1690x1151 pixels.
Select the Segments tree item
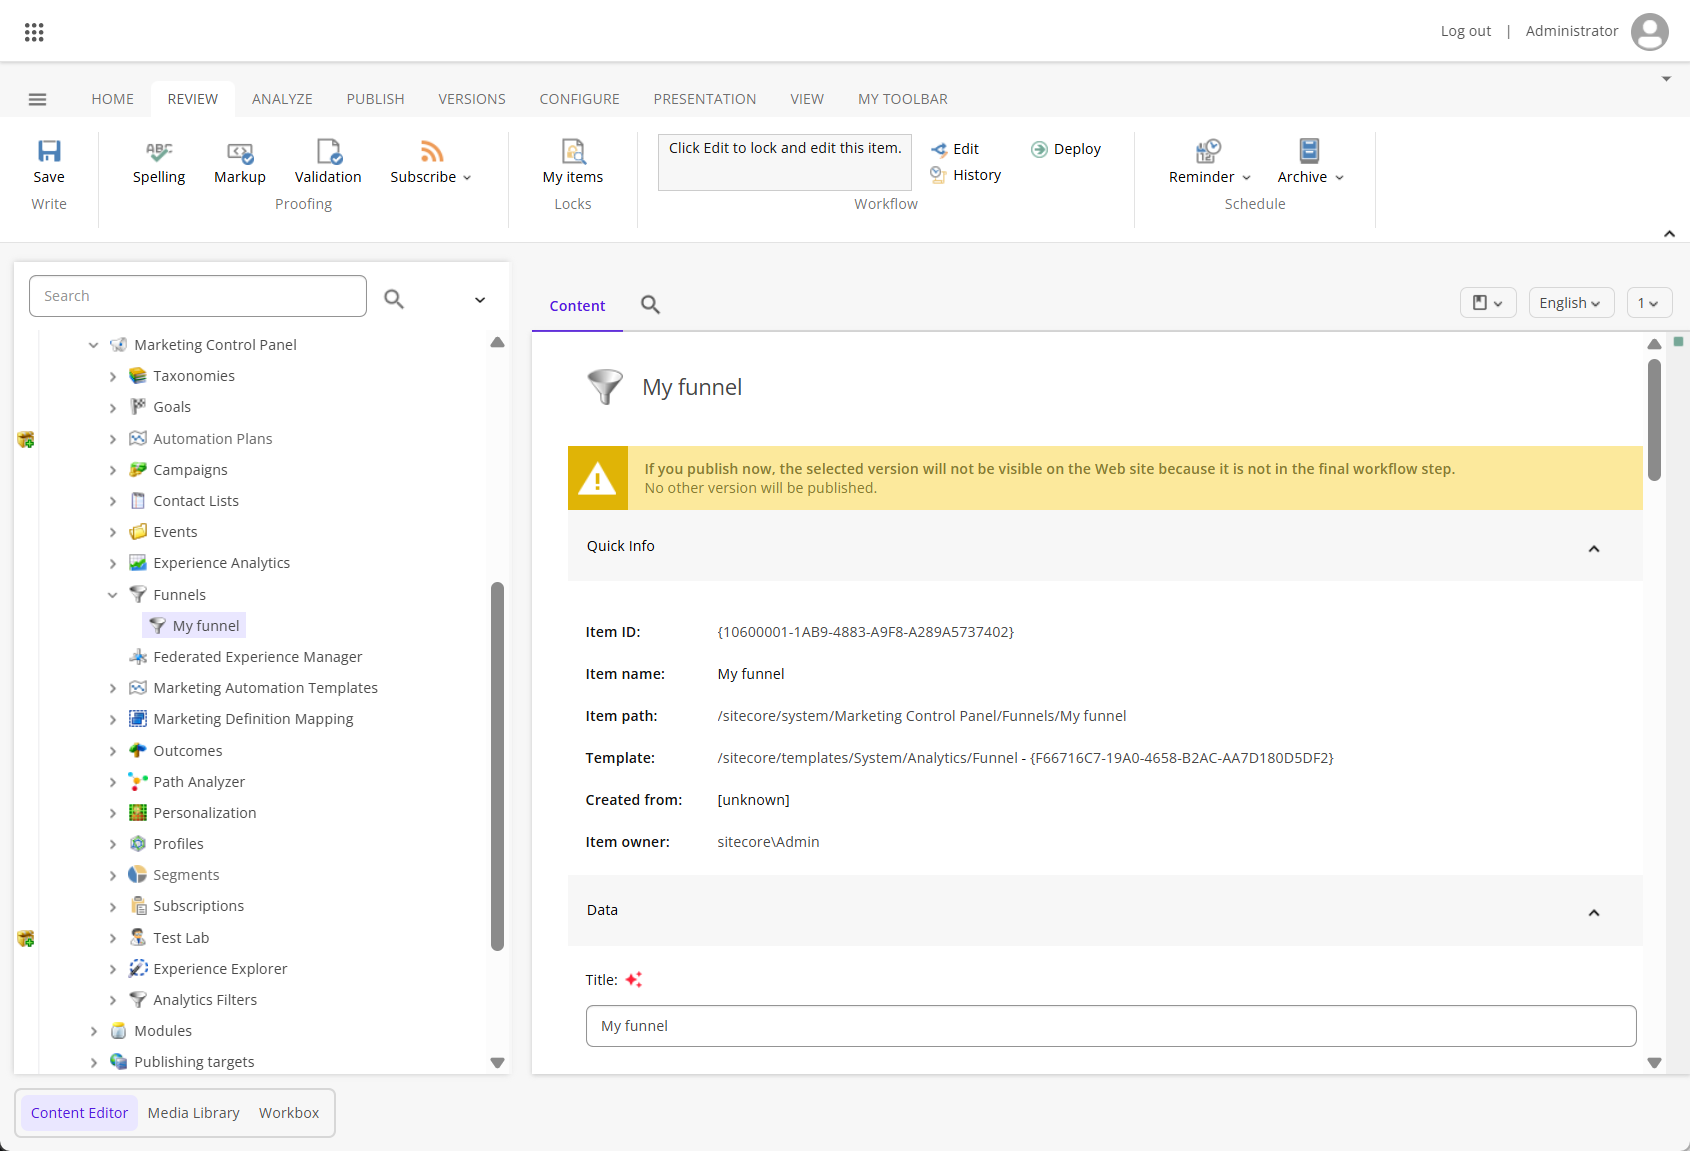coord(186,875)
